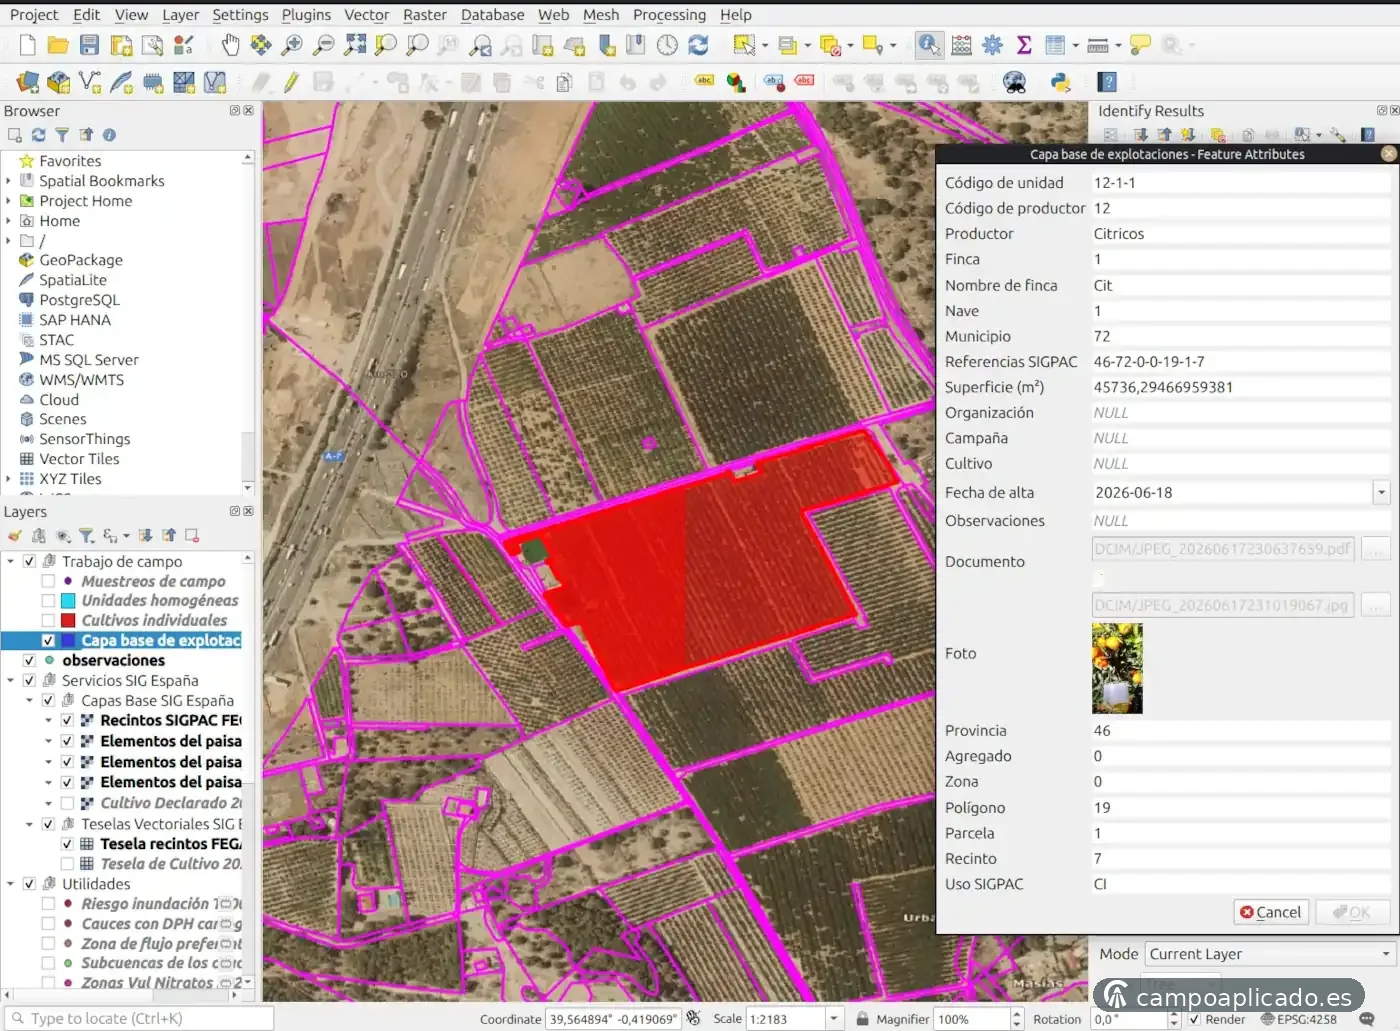1400x1031 pixels.
Task: Click the EPSG:4258 CRS button
Action: point(1298,1019)
